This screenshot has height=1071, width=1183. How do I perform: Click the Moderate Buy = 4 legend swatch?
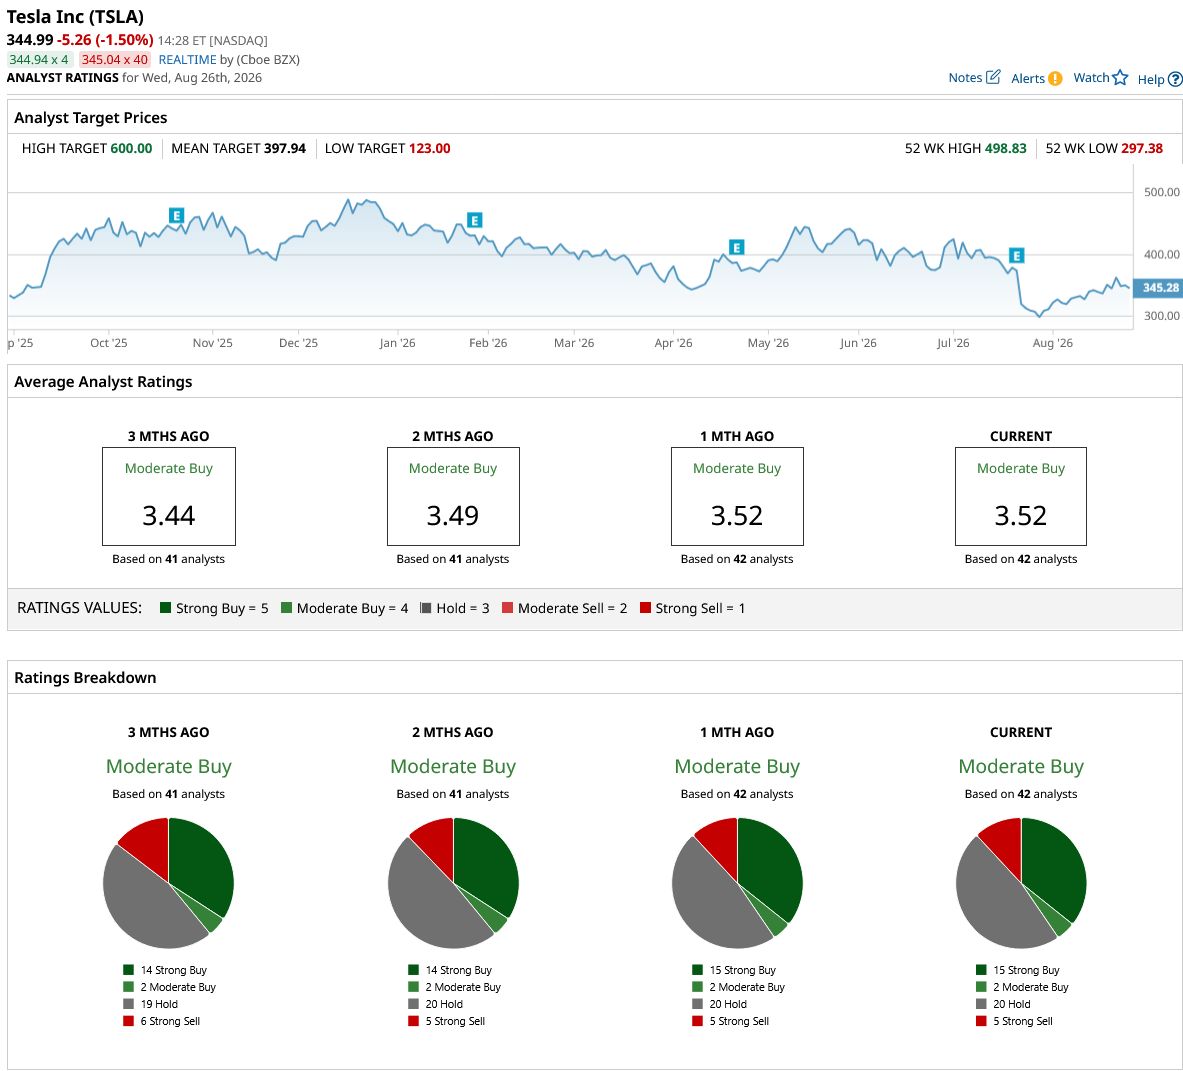coord(286,608)
